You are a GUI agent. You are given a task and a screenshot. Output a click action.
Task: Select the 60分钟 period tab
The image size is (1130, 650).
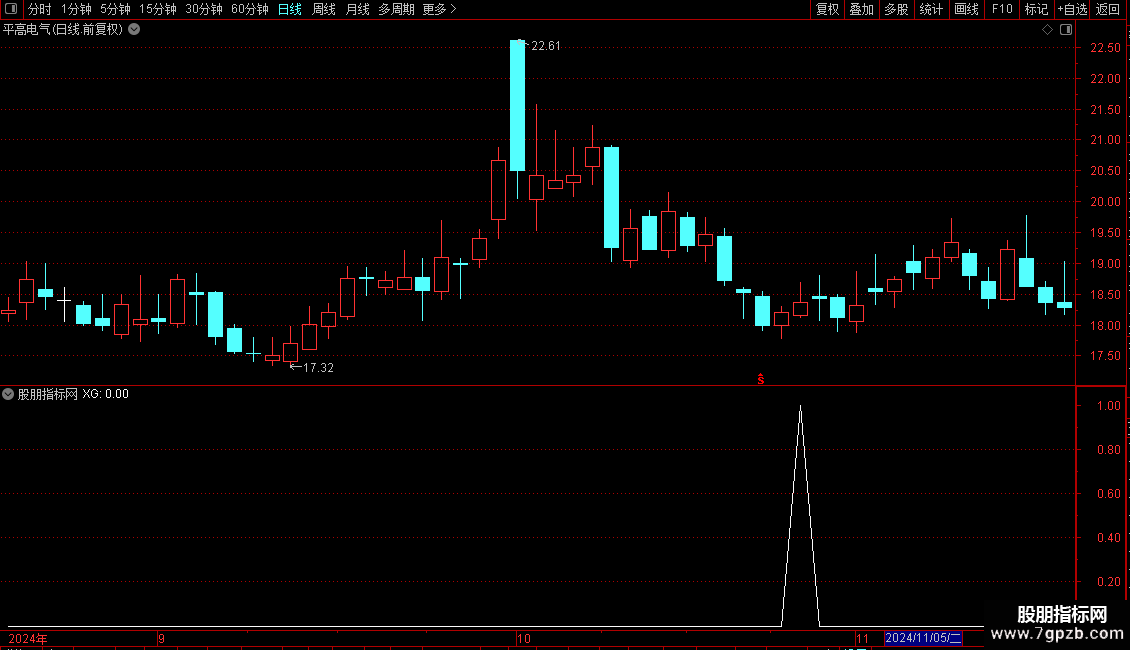(249, 9)
